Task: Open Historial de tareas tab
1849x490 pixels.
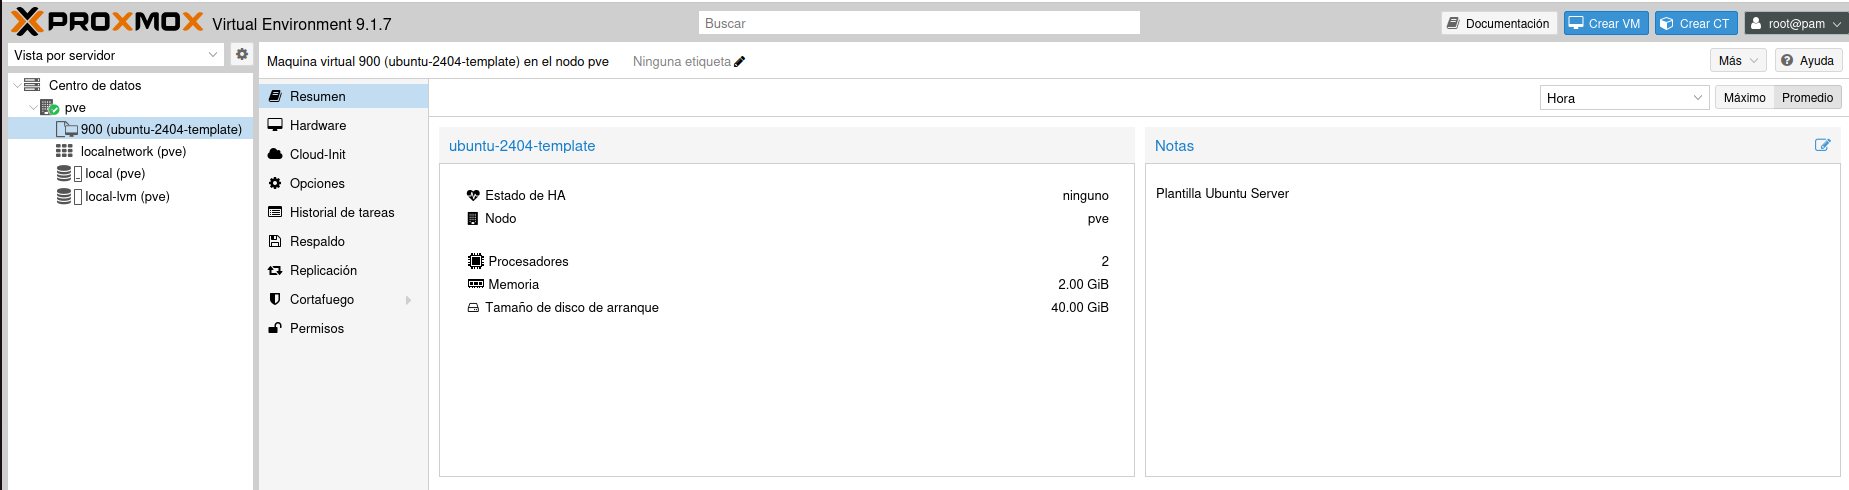Action: pyautogui.click(x=344, y=212)
